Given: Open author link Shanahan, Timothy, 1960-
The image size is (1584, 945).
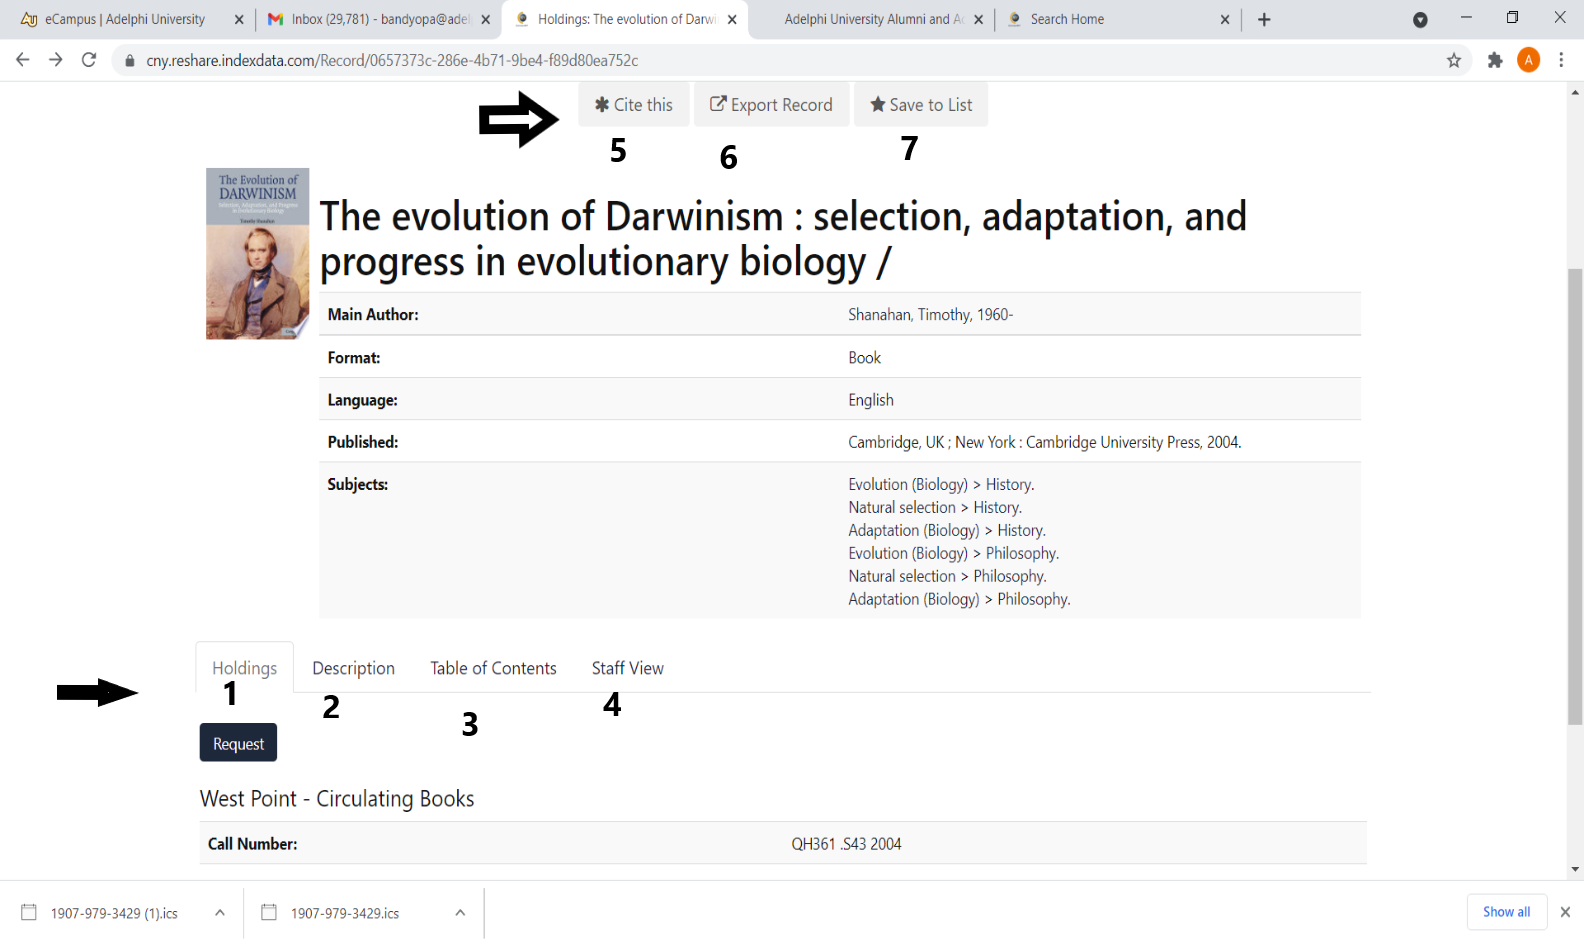Looking at the screenshot, I should tap(930, 315).
